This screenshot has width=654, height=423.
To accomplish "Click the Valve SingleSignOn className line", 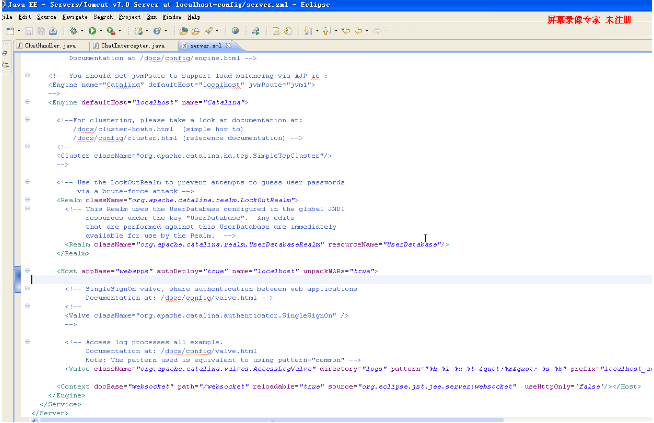I will point(207,315).
